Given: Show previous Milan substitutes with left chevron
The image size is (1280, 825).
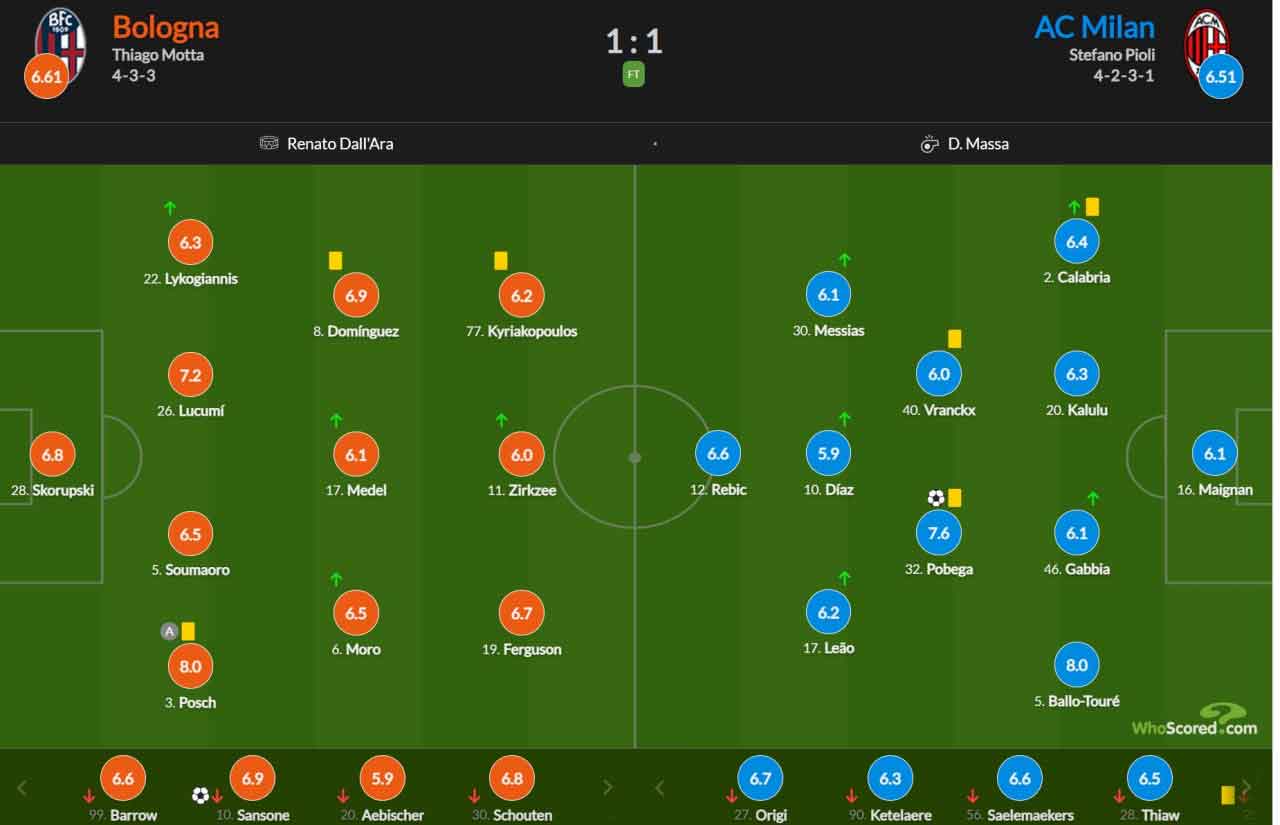Looking at the screenshot, I should tap(659, 787).
